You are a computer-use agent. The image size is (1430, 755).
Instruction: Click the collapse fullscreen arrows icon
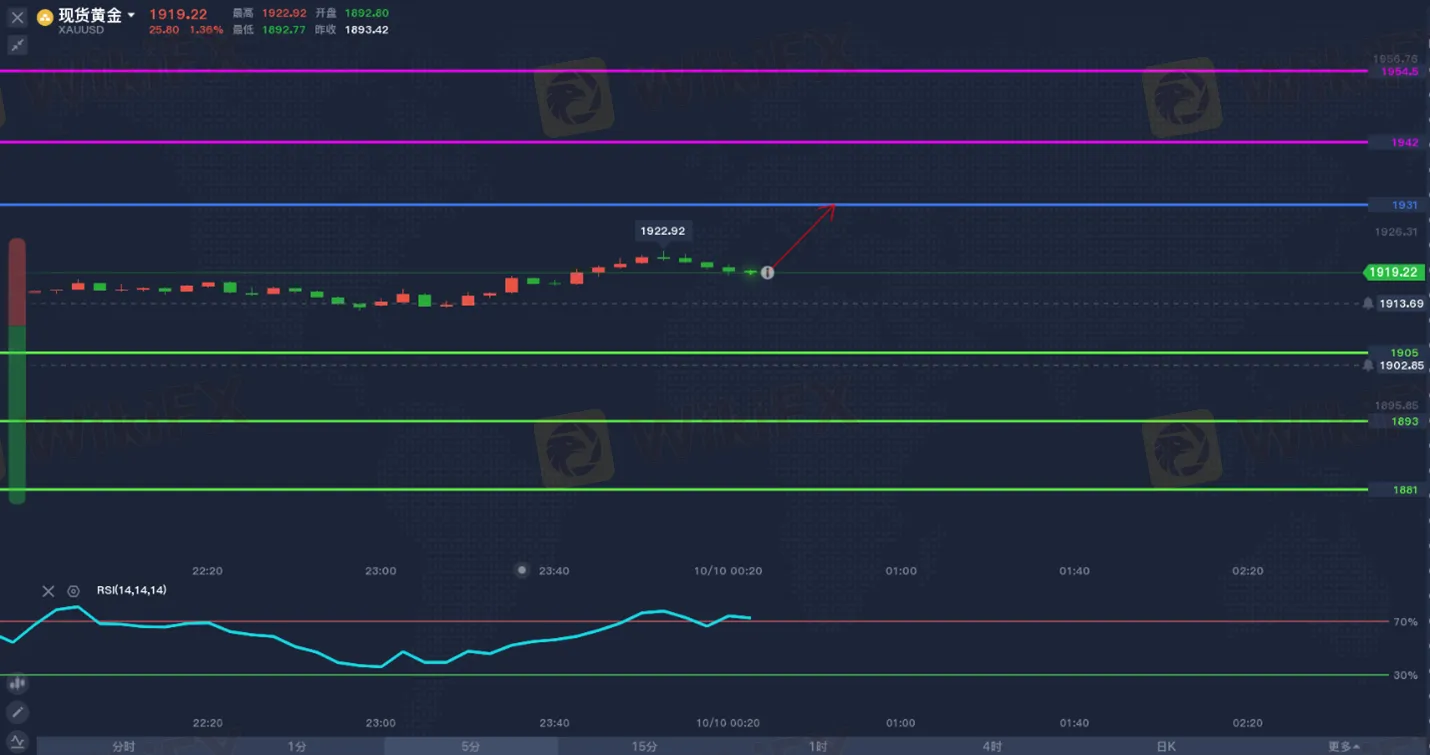tap(17, 45)
